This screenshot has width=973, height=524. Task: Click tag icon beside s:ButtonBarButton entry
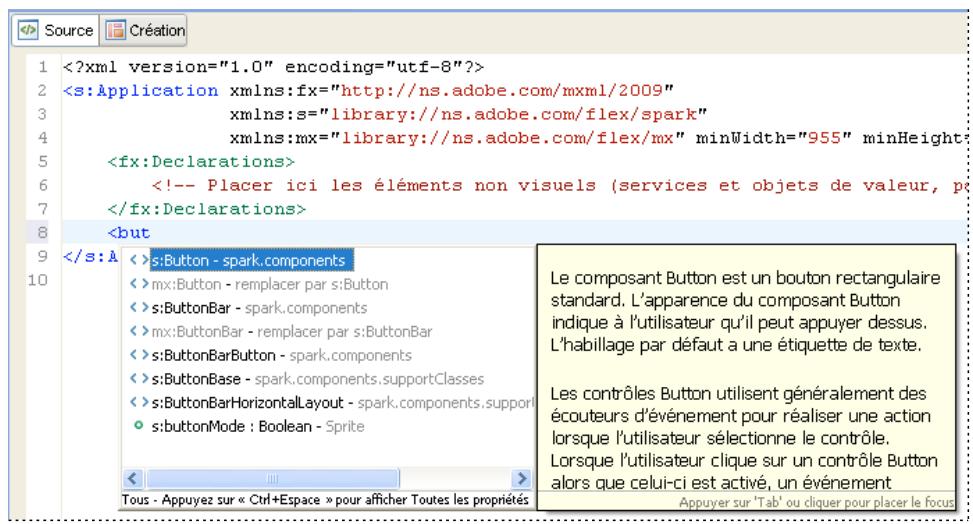[139, 355]
